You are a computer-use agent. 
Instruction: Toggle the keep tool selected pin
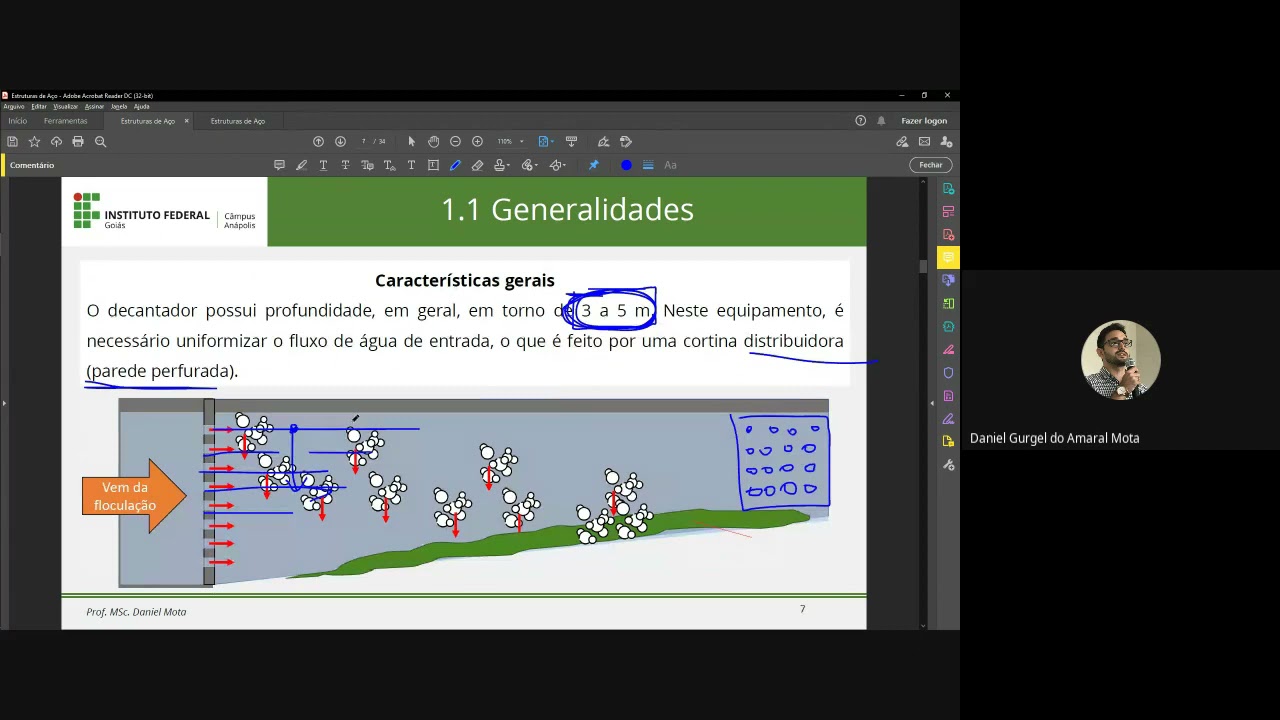click(593, 165)
